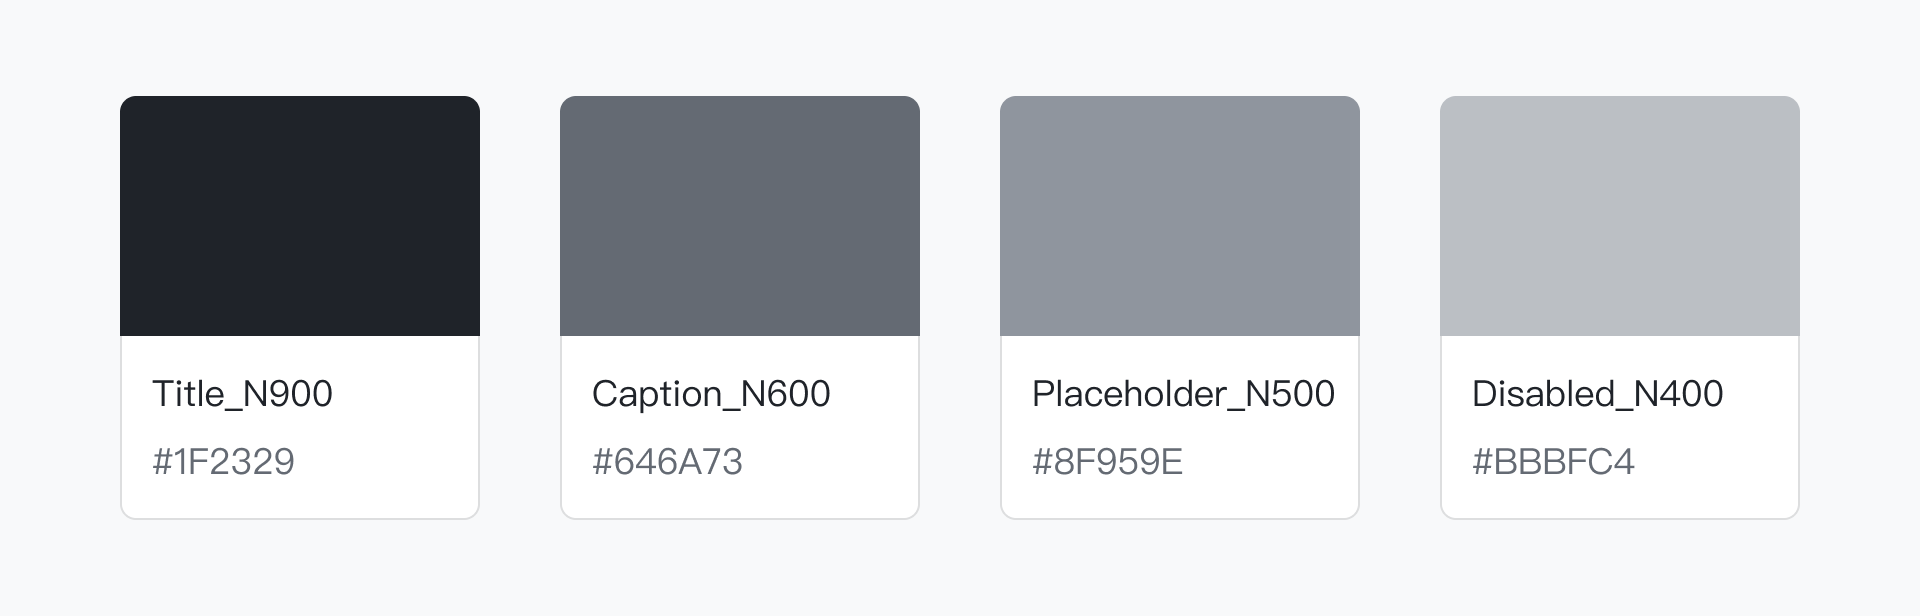The height and width of the screenshot is (616, 1920).
Task: Click the #8F959E hex code
Action: point(1107,462)
